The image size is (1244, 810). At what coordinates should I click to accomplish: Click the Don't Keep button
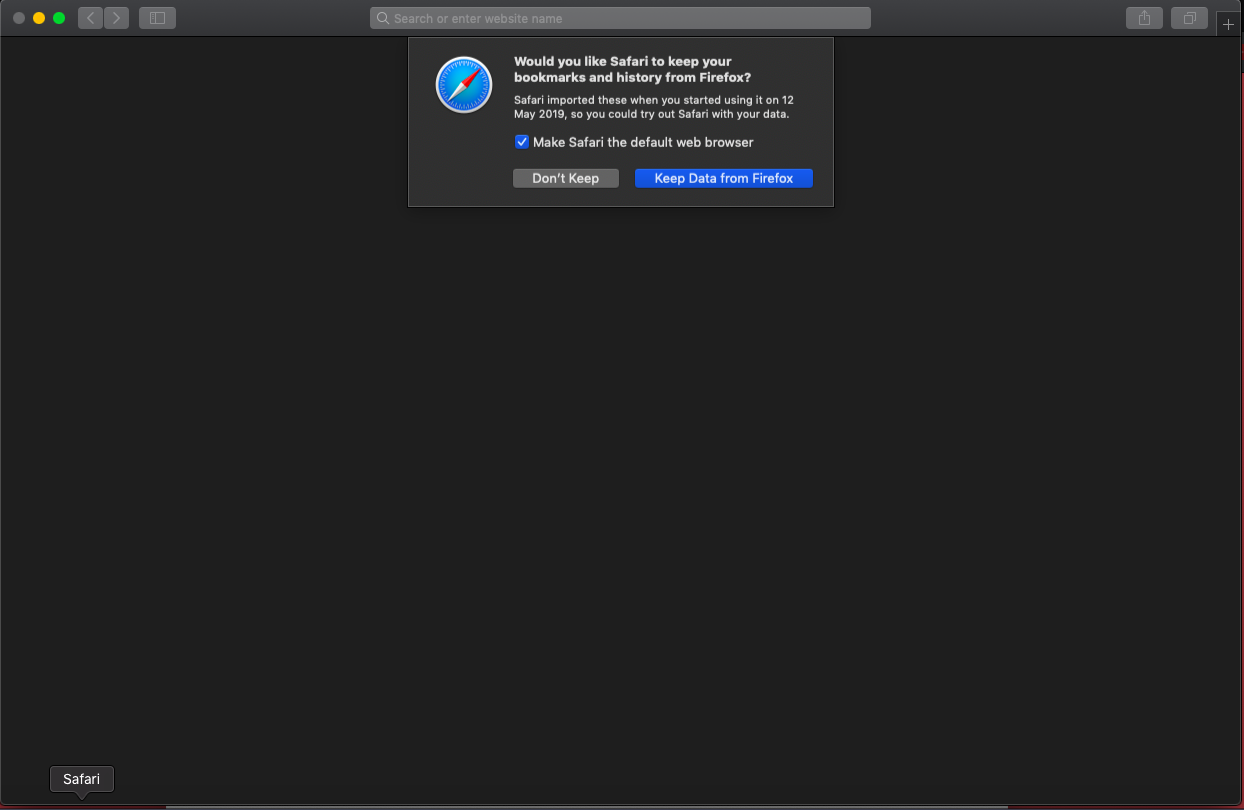point(566,178)
